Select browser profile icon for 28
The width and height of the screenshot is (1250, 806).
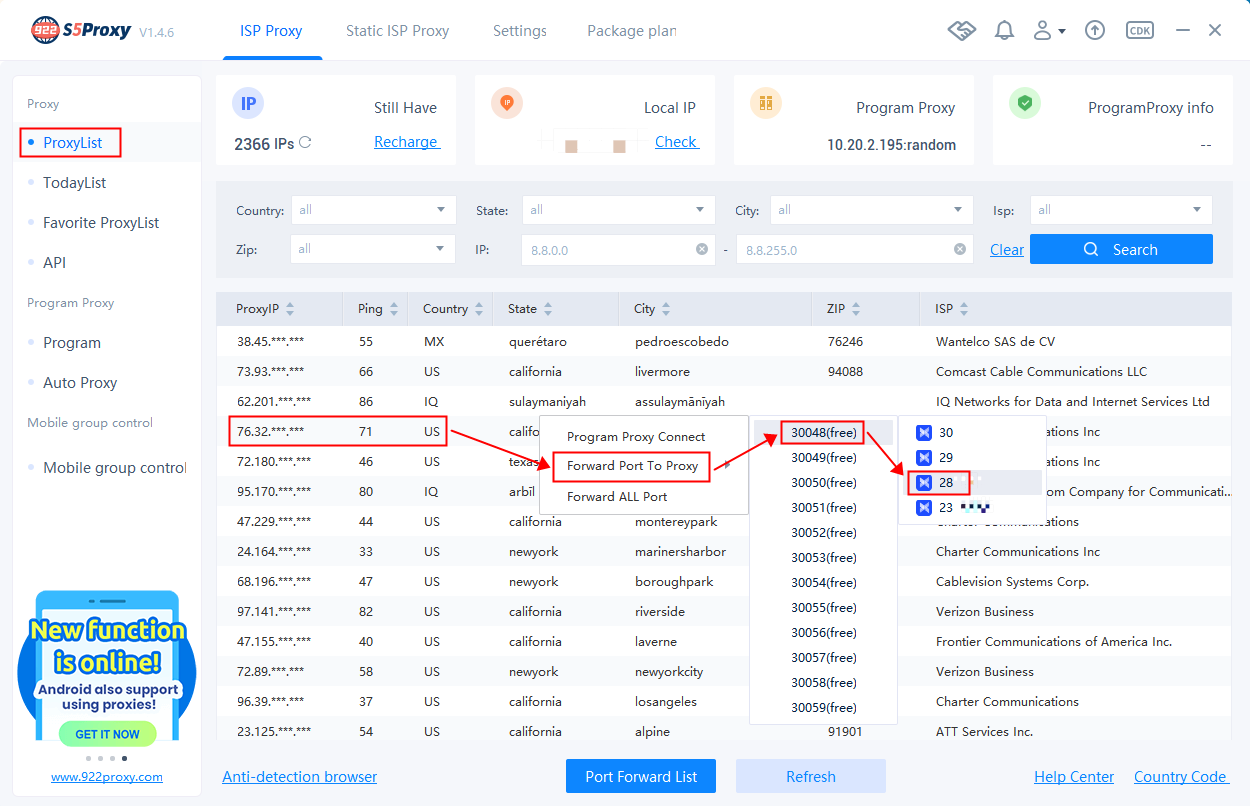pos(924,482)
